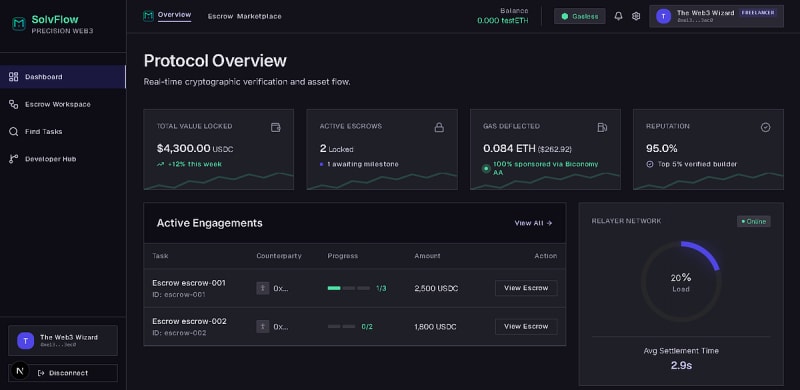The height and width of the screenshot is (390, 800).
Task: Click the gas pump icon on Gas Deflected card
Action: tap(602, 128)
